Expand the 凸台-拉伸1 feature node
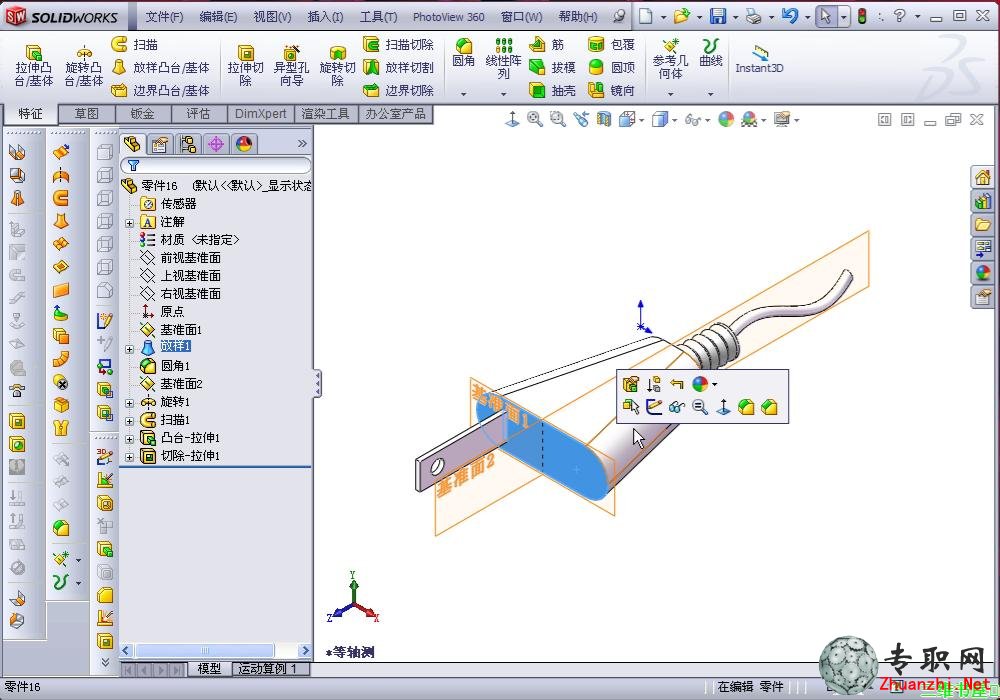 point(129,439)
